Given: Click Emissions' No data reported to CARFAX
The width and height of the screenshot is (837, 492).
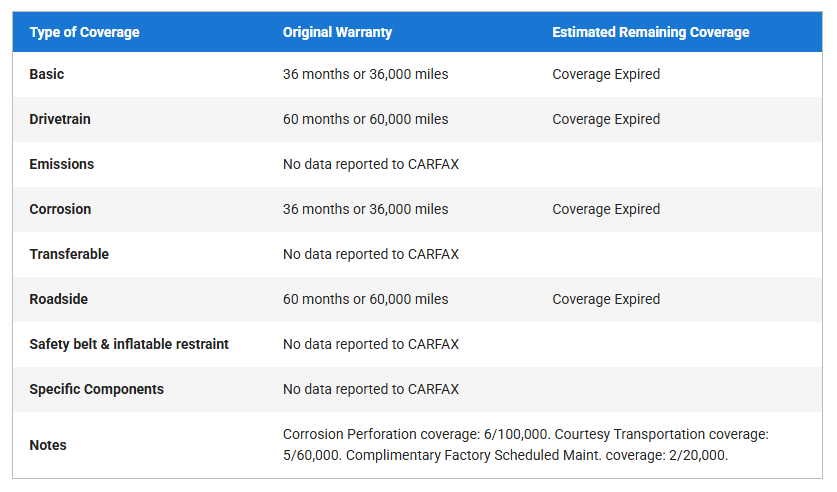Looking at the screenshot, I should click(371, 164).
